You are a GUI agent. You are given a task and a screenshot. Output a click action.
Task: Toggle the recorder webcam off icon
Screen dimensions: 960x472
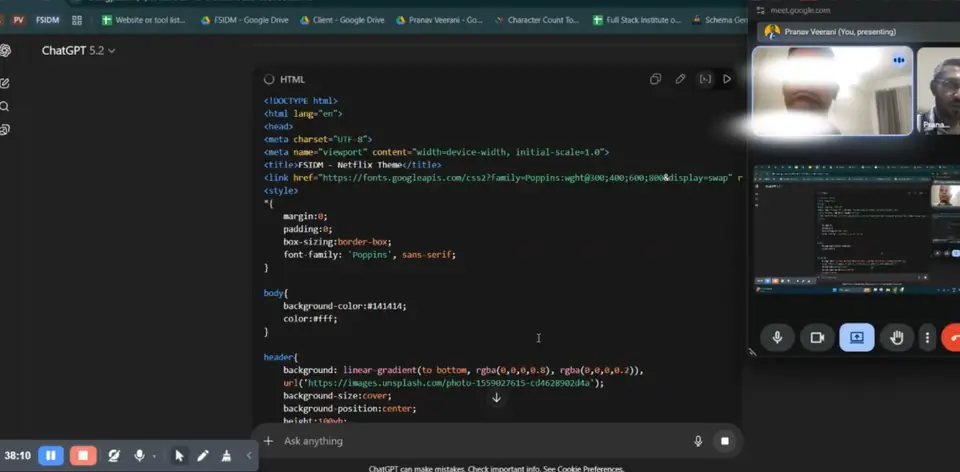114,455
